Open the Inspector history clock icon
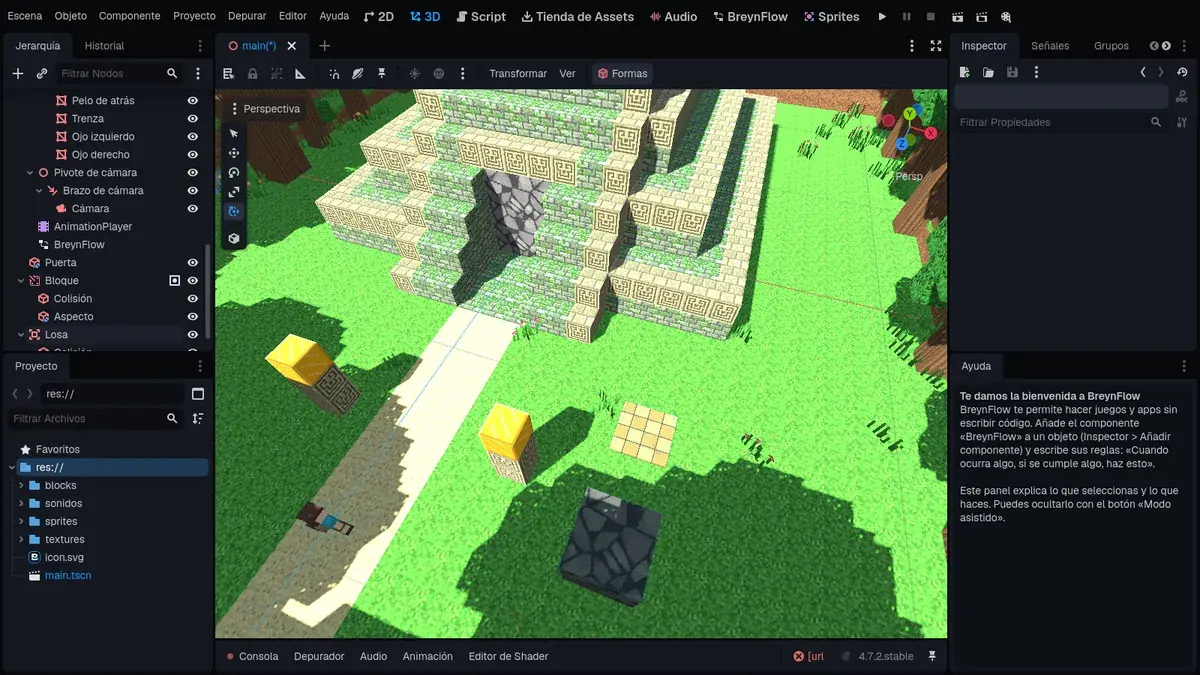The height and width of the screenshot is (675, 1200). click(x=1183, y=72)
